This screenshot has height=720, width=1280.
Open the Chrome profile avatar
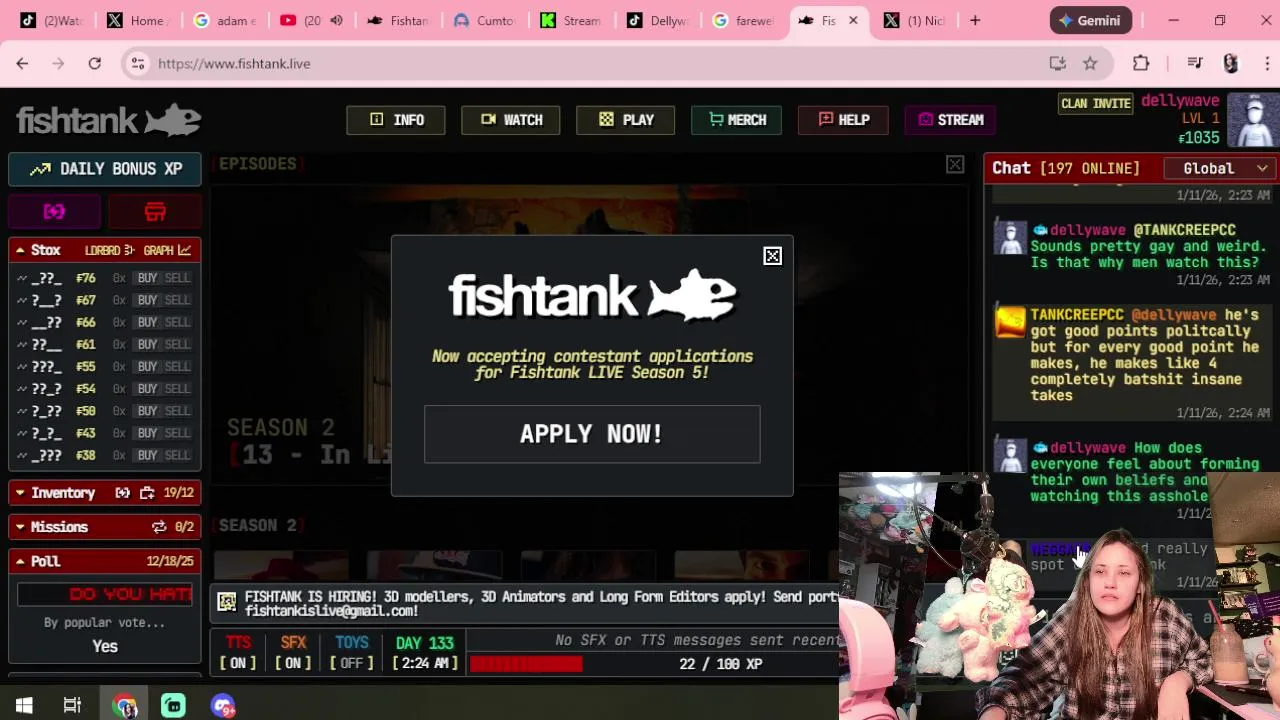pyautogui.click(x=1231, y=63)
